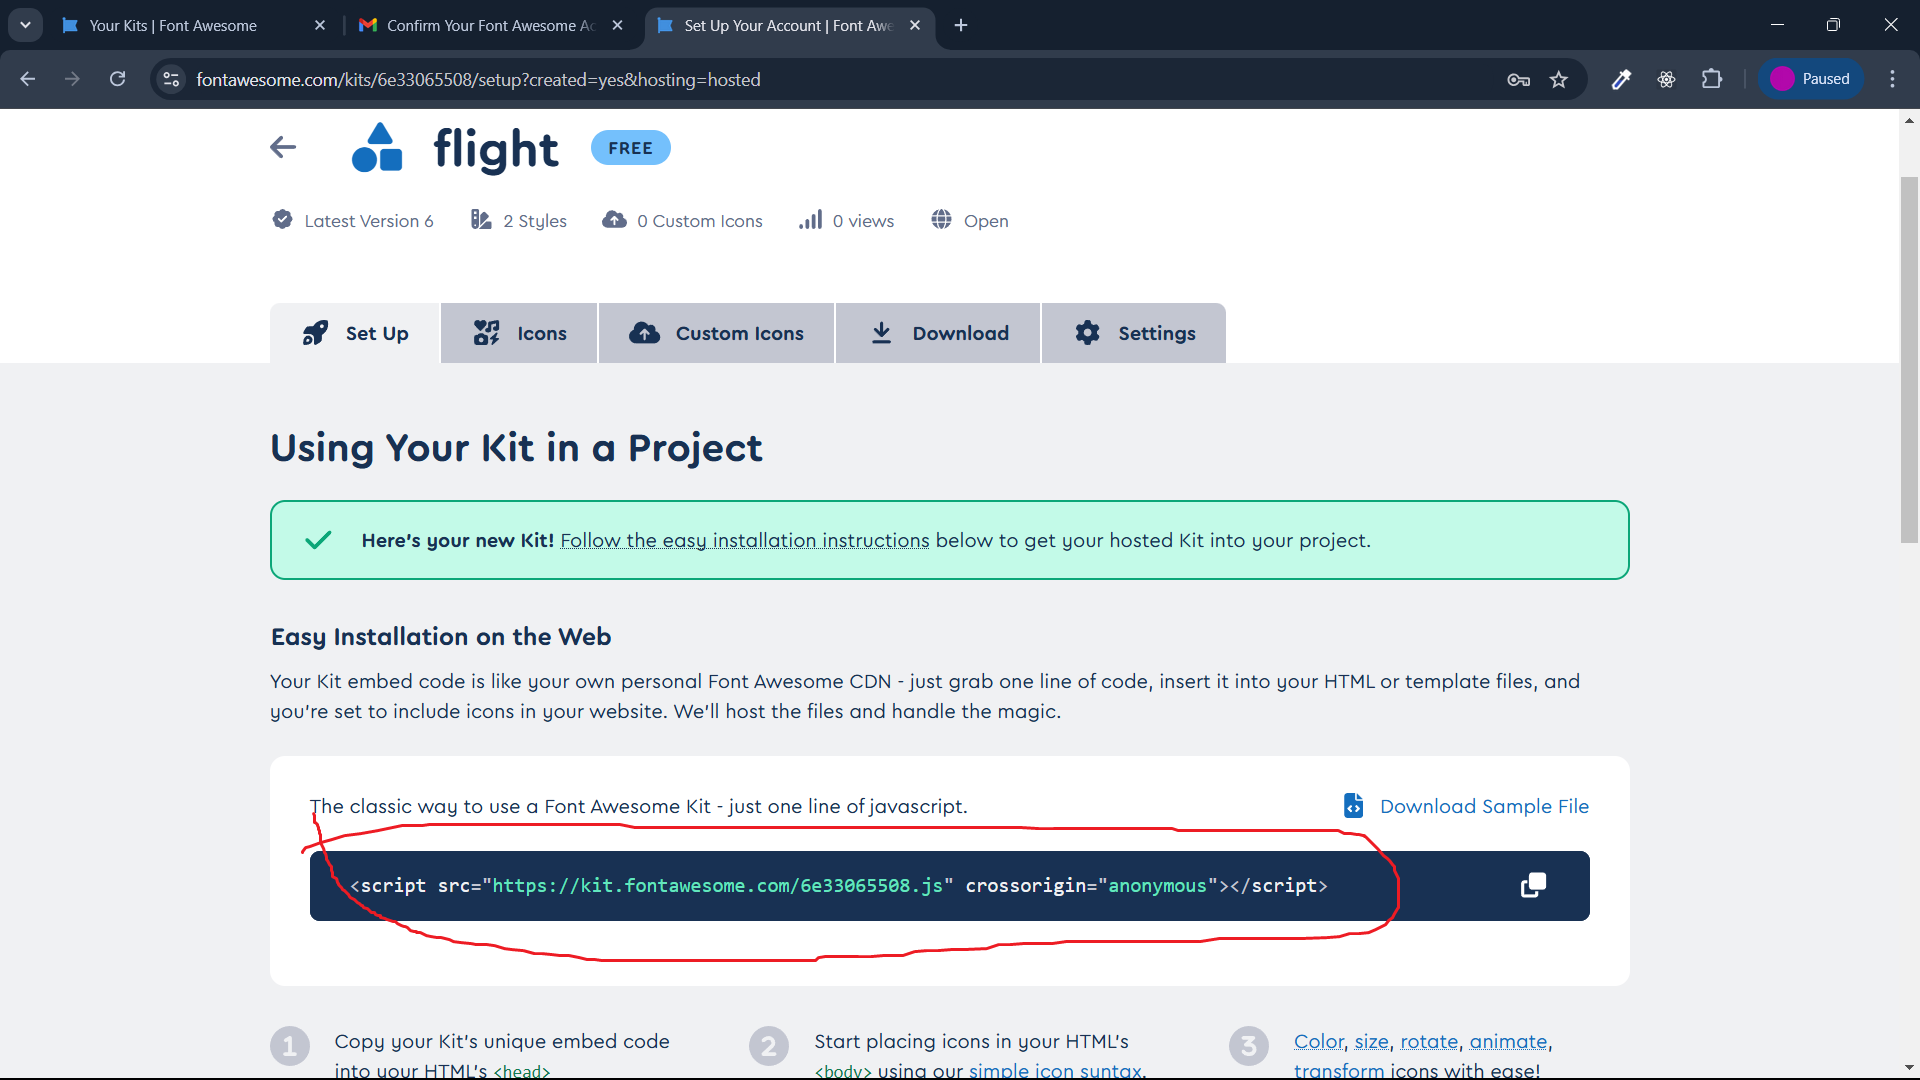1920x1080 pixels.
Task: Open the Download tab
Action: pyautogui.click(x=938, y=333)
